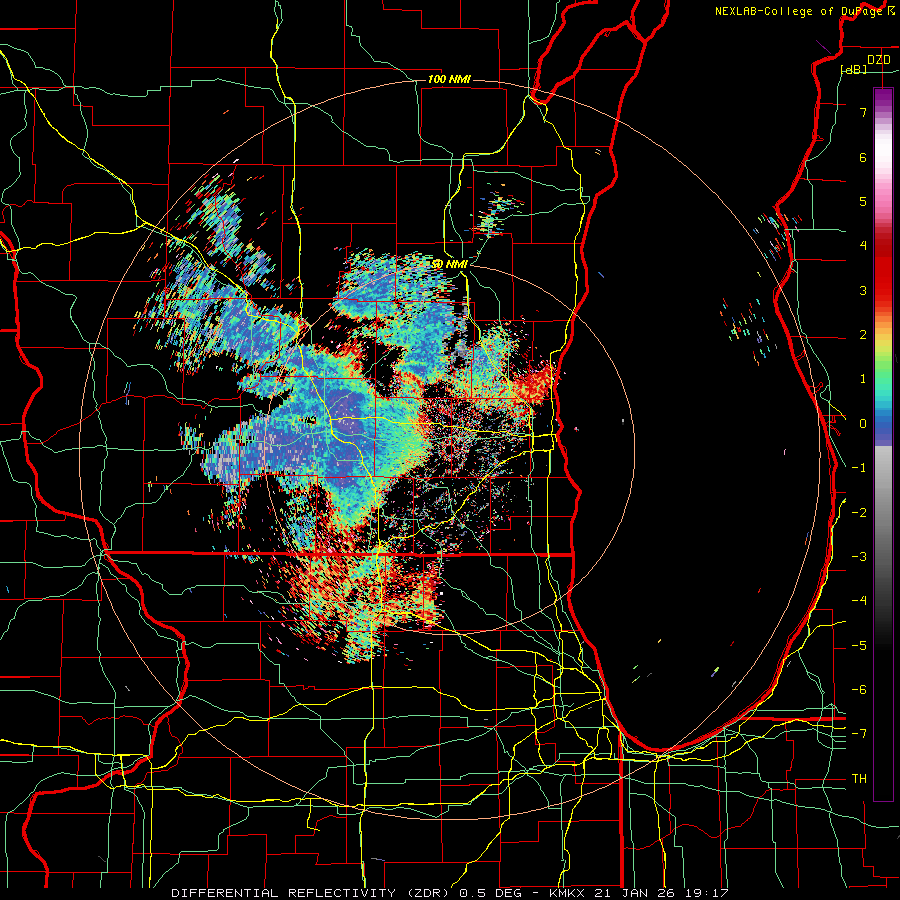Click the "[dB]" units label
Image resolution: width=900 pixels, height=900 pixels.
pyautogui.click(x=854, y=69)
